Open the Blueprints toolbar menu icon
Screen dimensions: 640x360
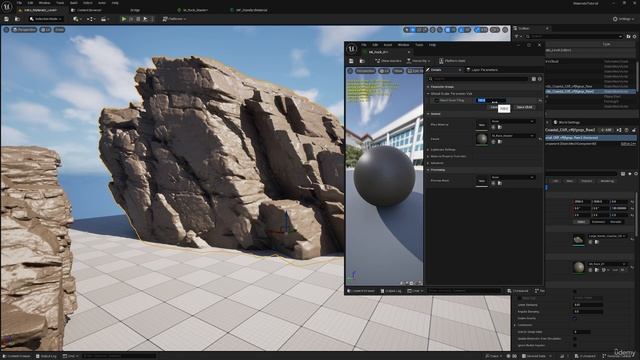click(x=90, y=19)
